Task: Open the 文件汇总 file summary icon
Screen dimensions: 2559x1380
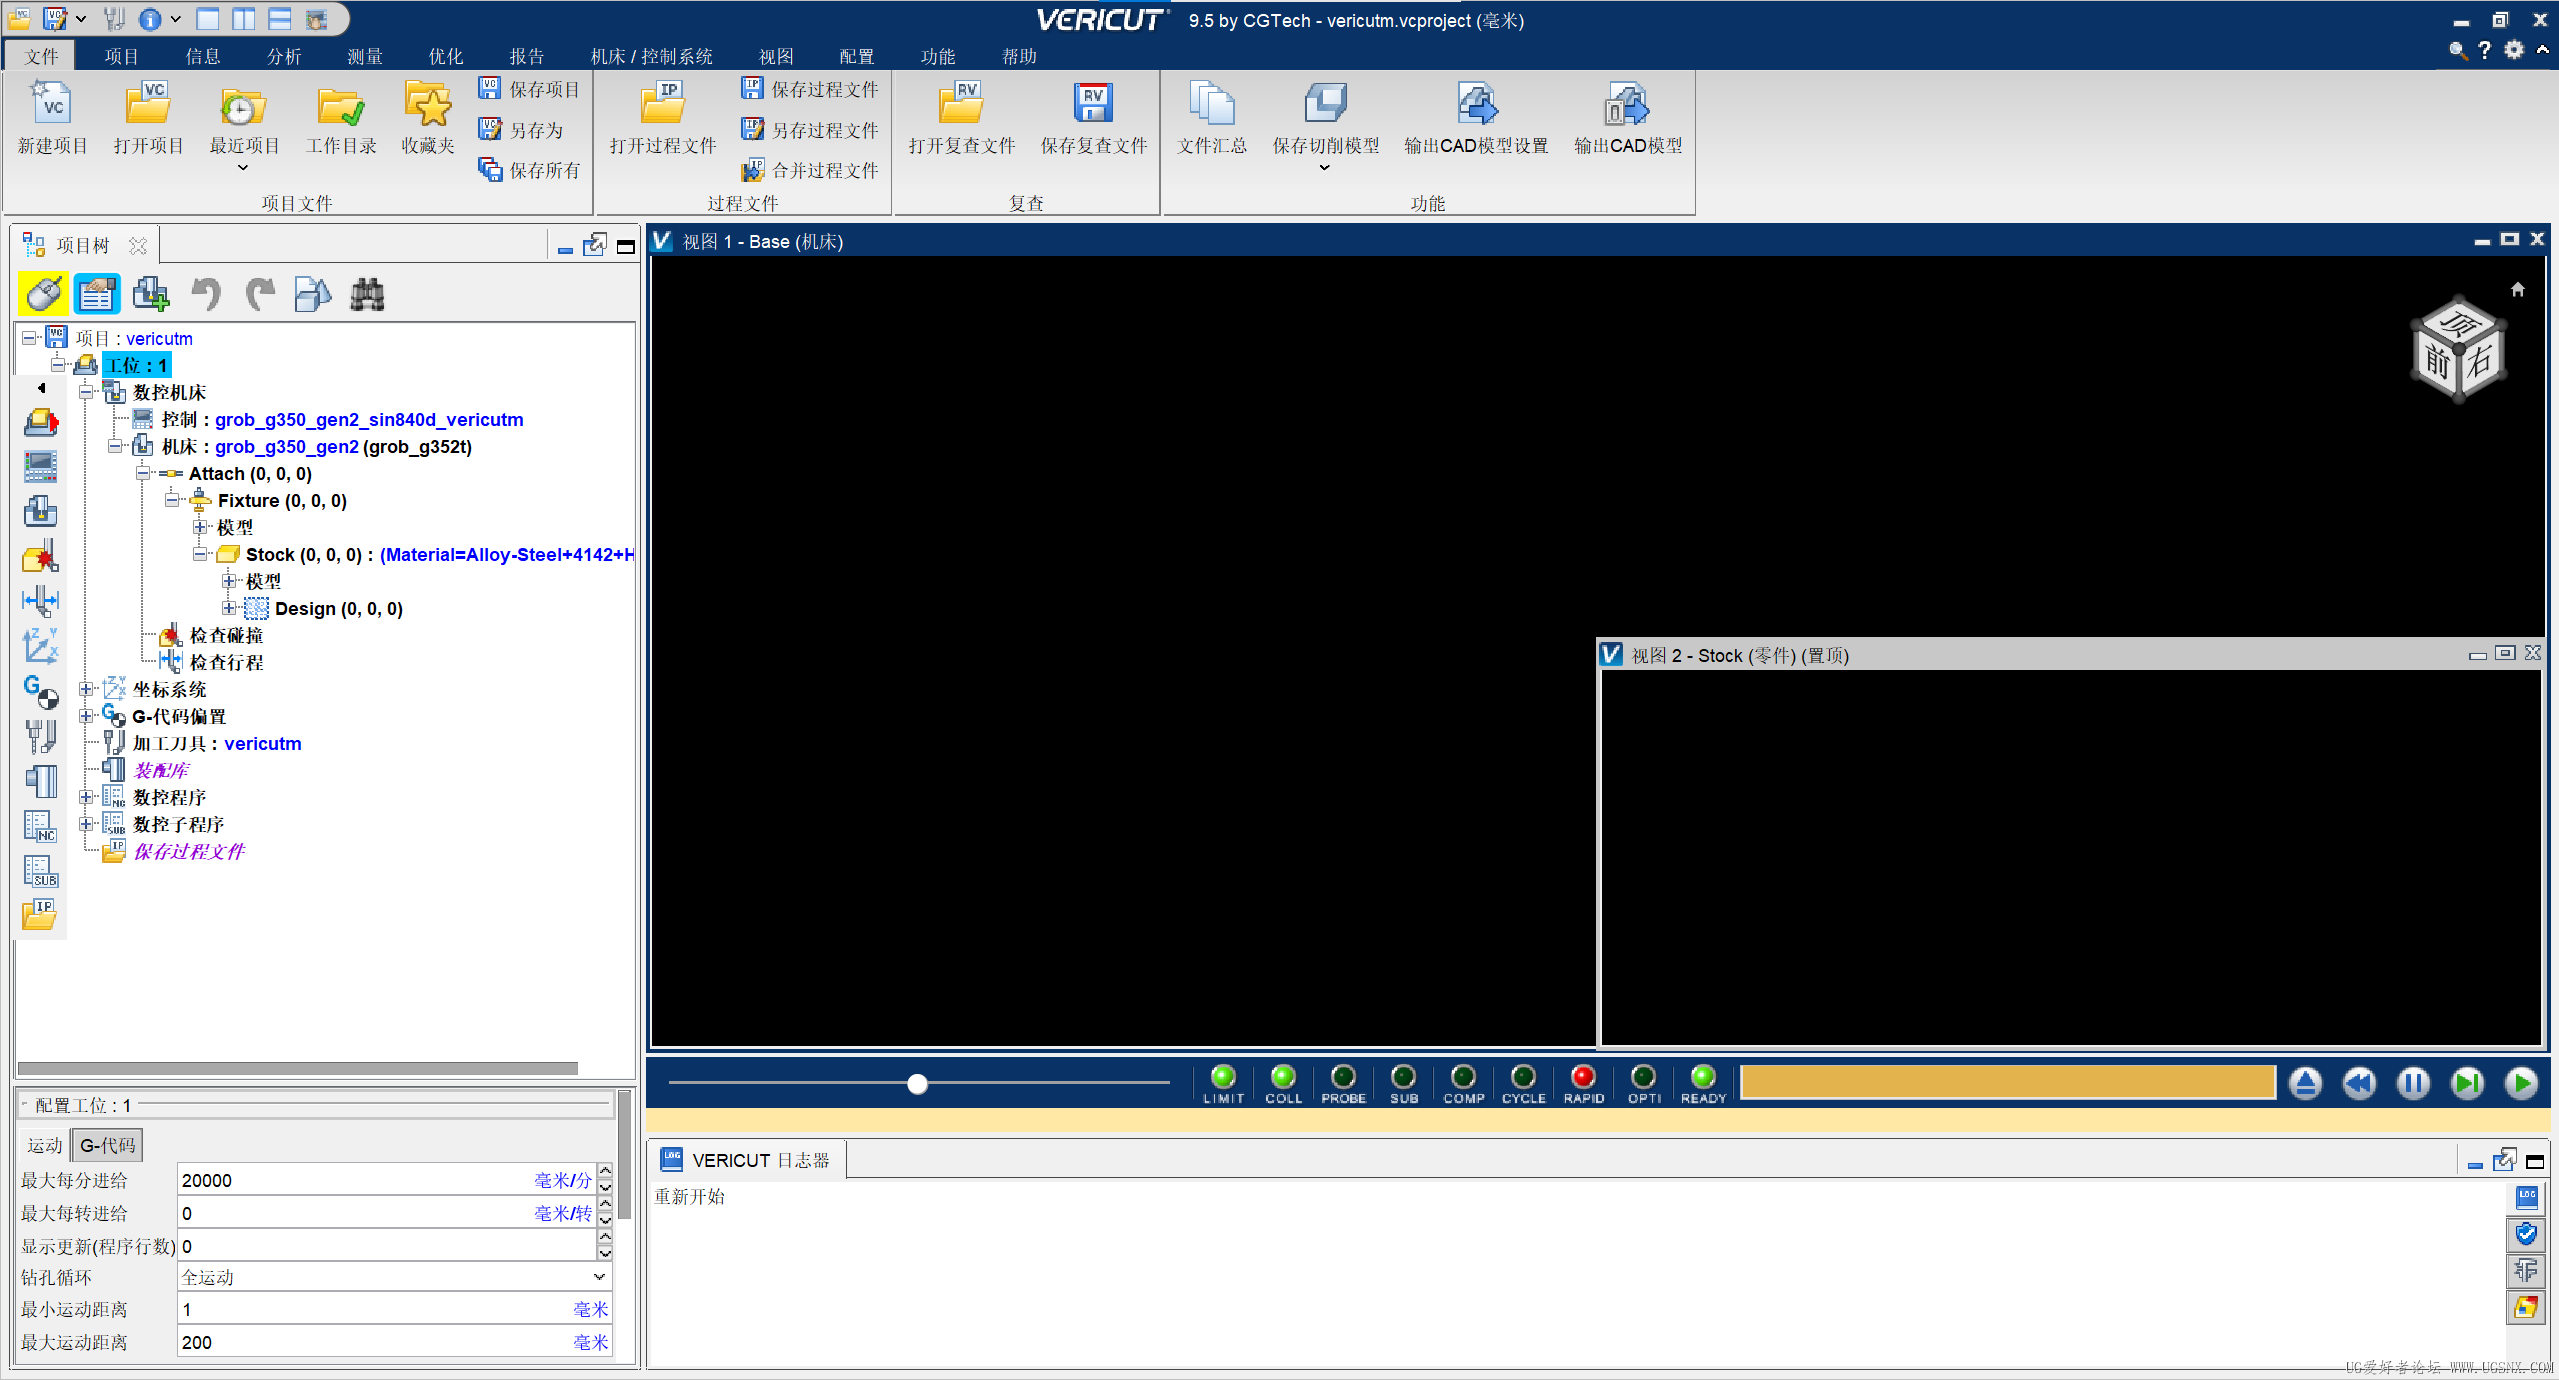Action: point(1212,105)
